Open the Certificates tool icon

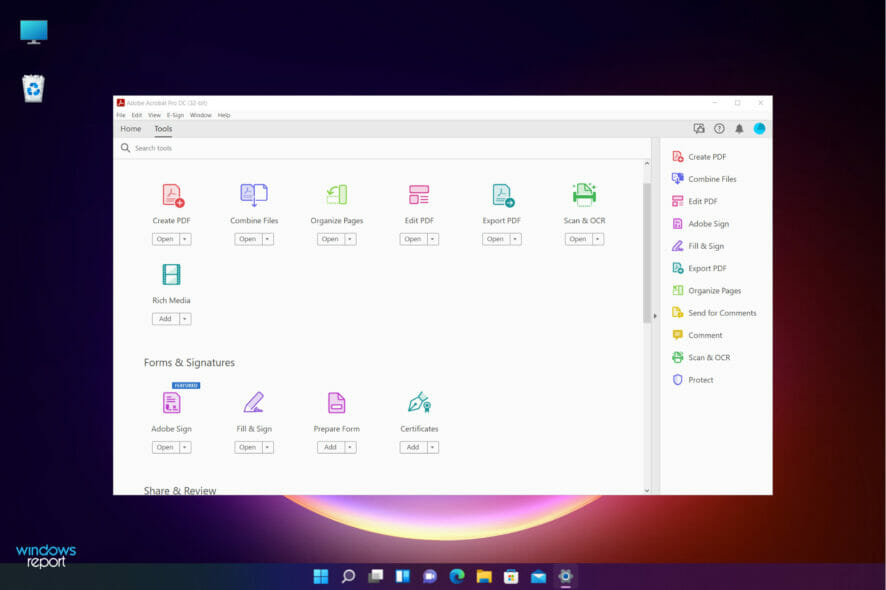coord(419,402)
